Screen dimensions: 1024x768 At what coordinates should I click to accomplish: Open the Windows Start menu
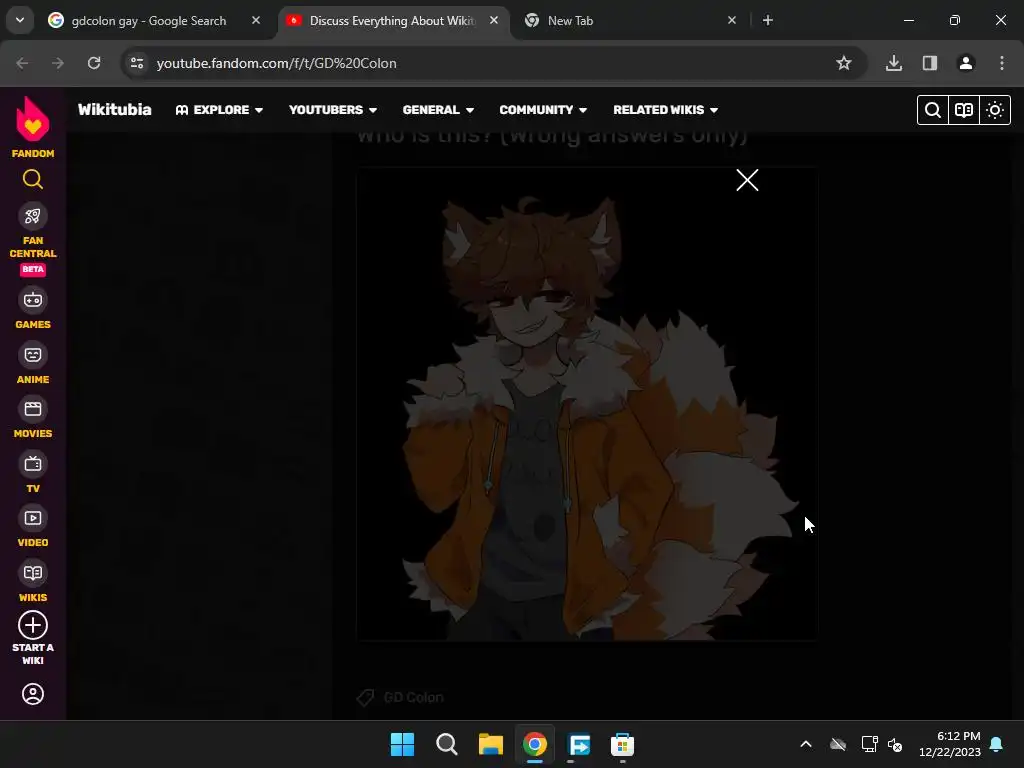point(402,744)
